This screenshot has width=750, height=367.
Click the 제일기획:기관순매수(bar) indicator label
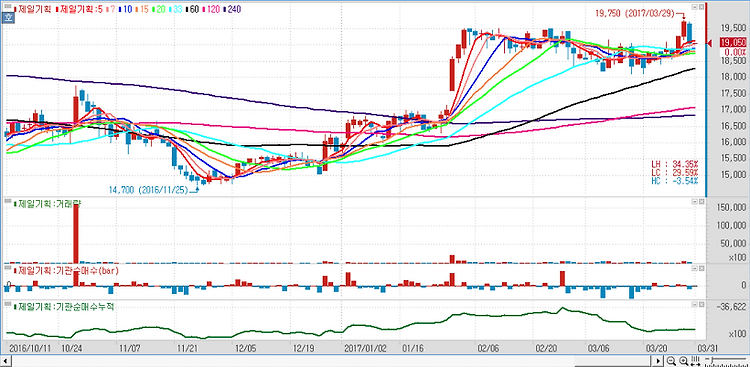[x=66, y=270]
